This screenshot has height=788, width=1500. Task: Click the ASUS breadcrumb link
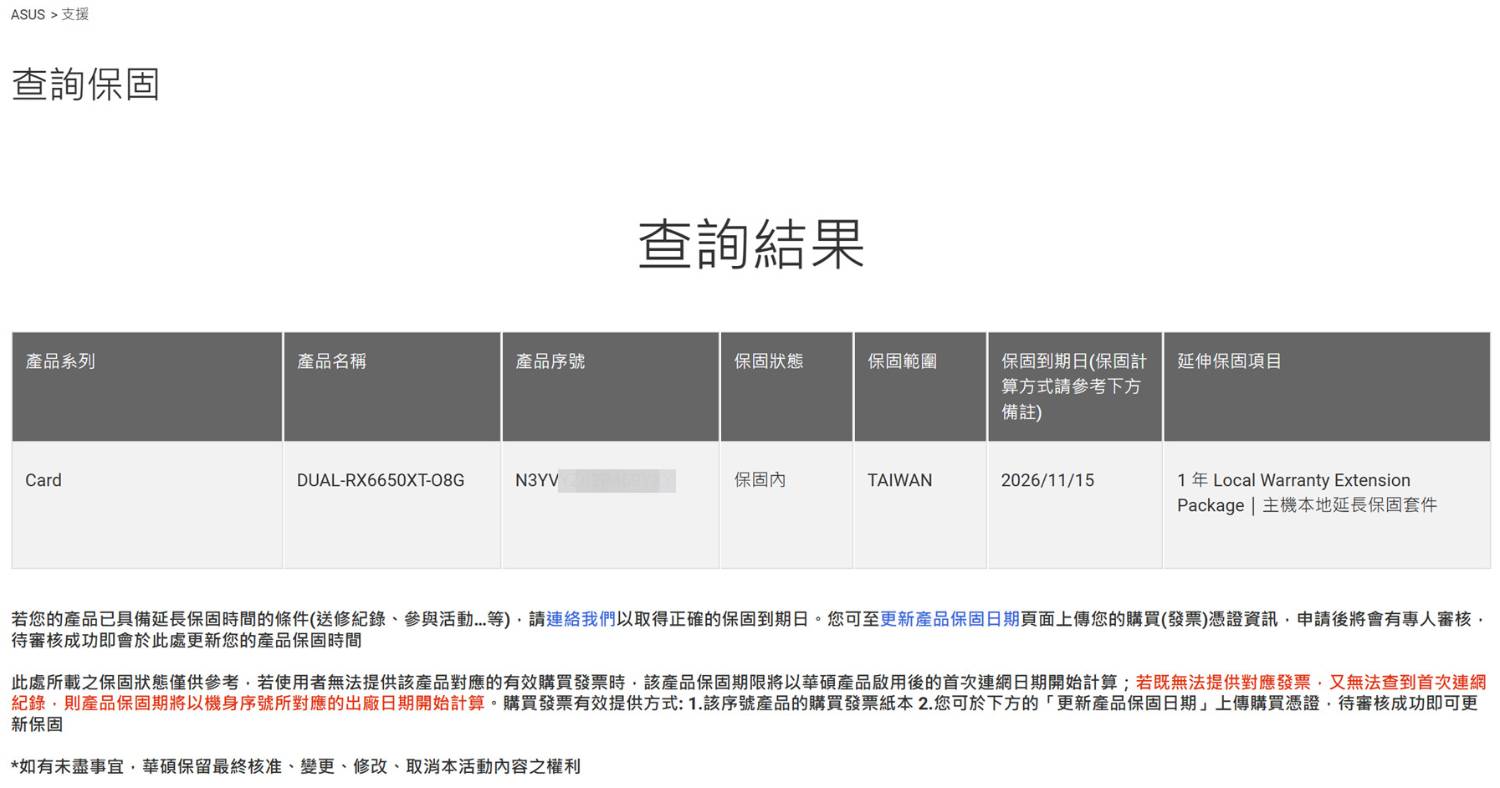click(27, 14)
